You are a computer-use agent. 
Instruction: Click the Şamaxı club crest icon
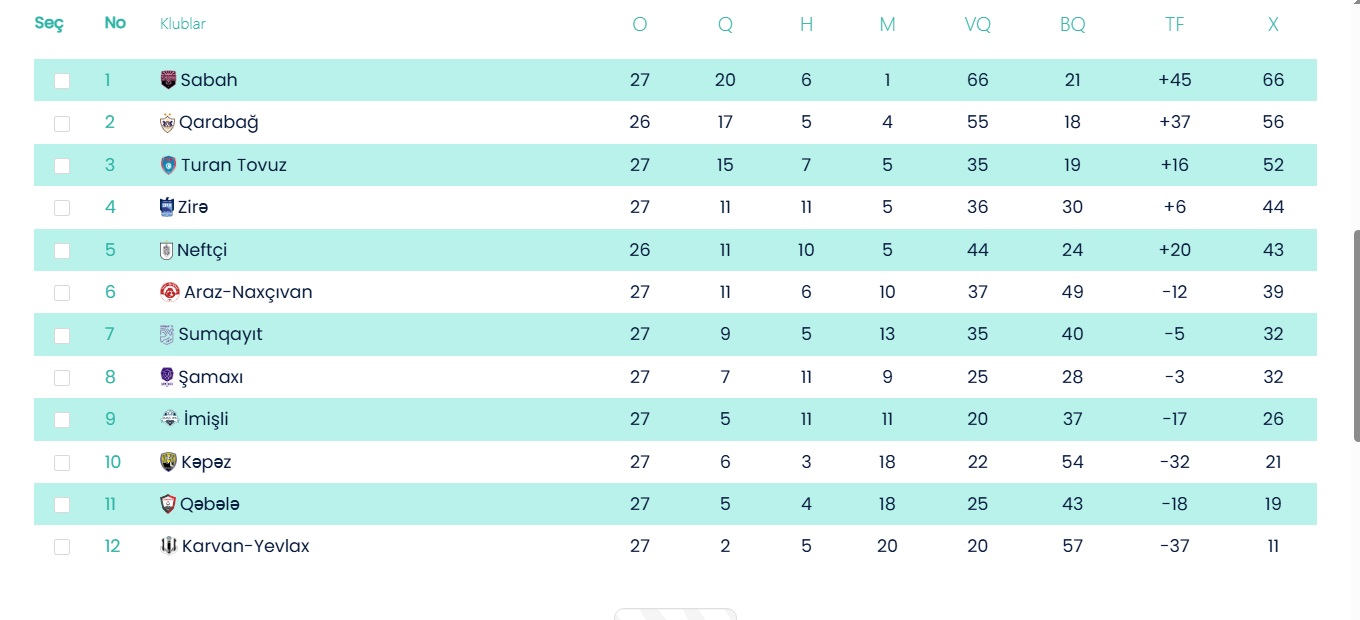click(x=167, y=377)
